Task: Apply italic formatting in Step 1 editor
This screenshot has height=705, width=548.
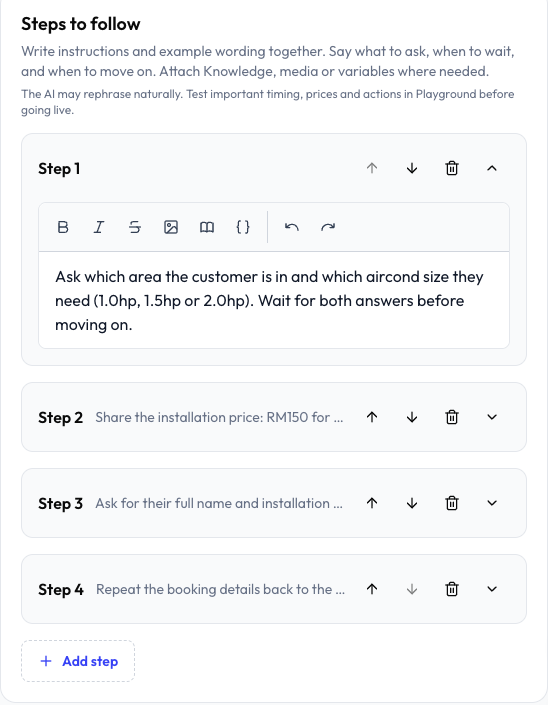Action: click(99, 227)
